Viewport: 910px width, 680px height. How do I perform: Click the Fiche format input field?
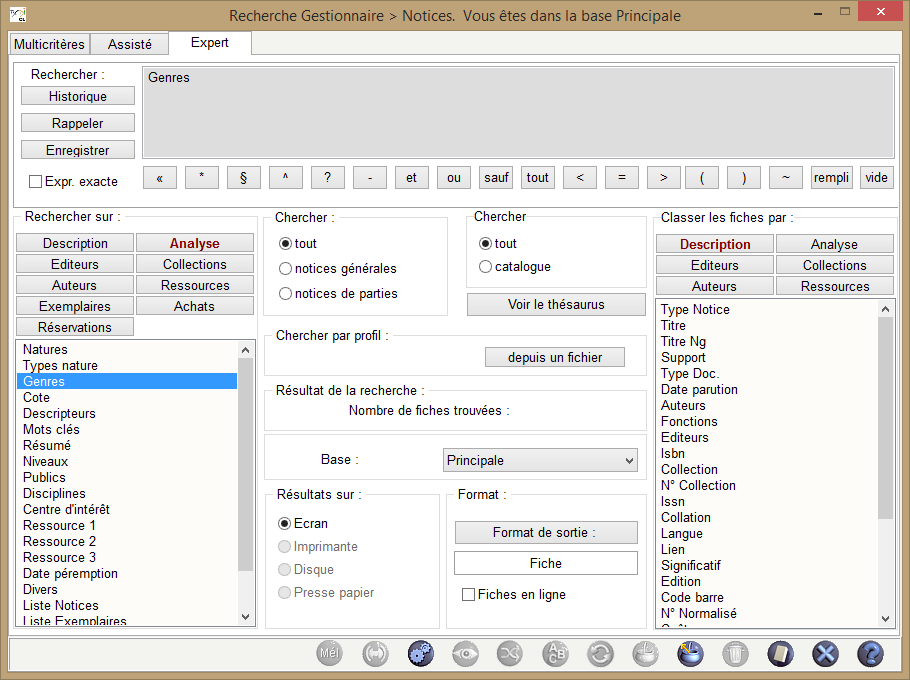(x=545, y=564)
